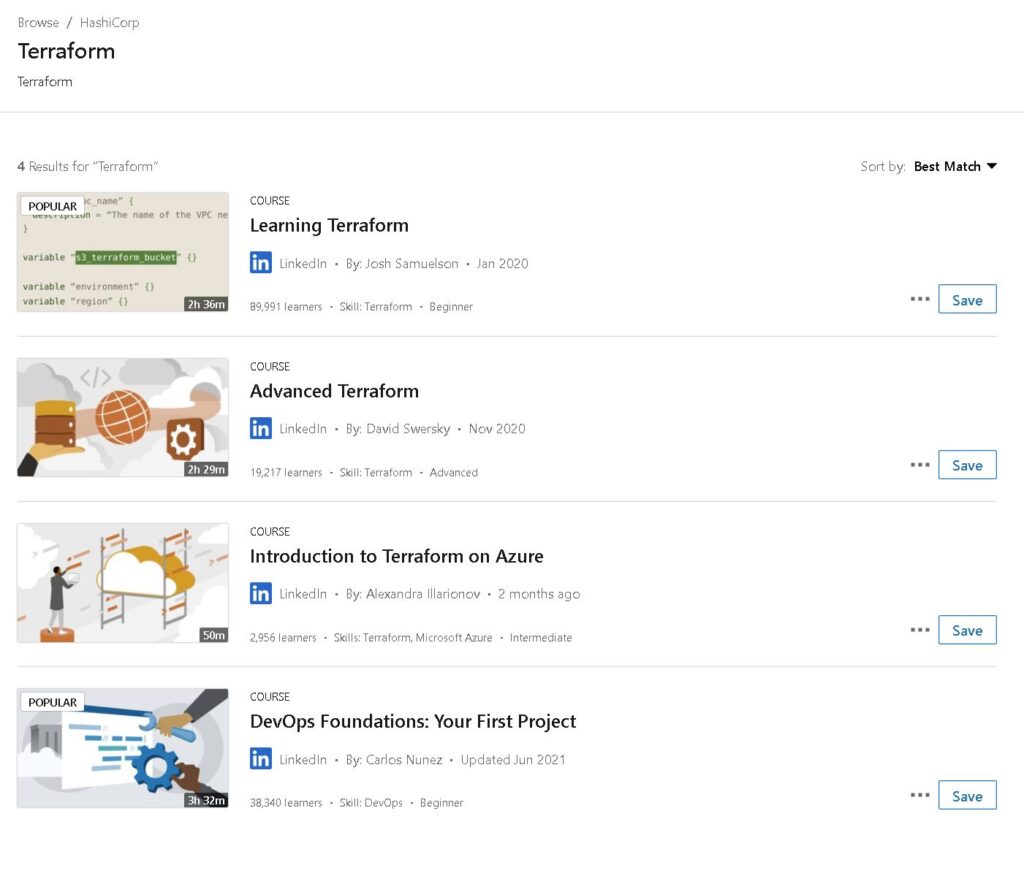Click the sort dropdown arrow
The image size is (1024, 876).
pyautogui.click(x=991, y=167)
